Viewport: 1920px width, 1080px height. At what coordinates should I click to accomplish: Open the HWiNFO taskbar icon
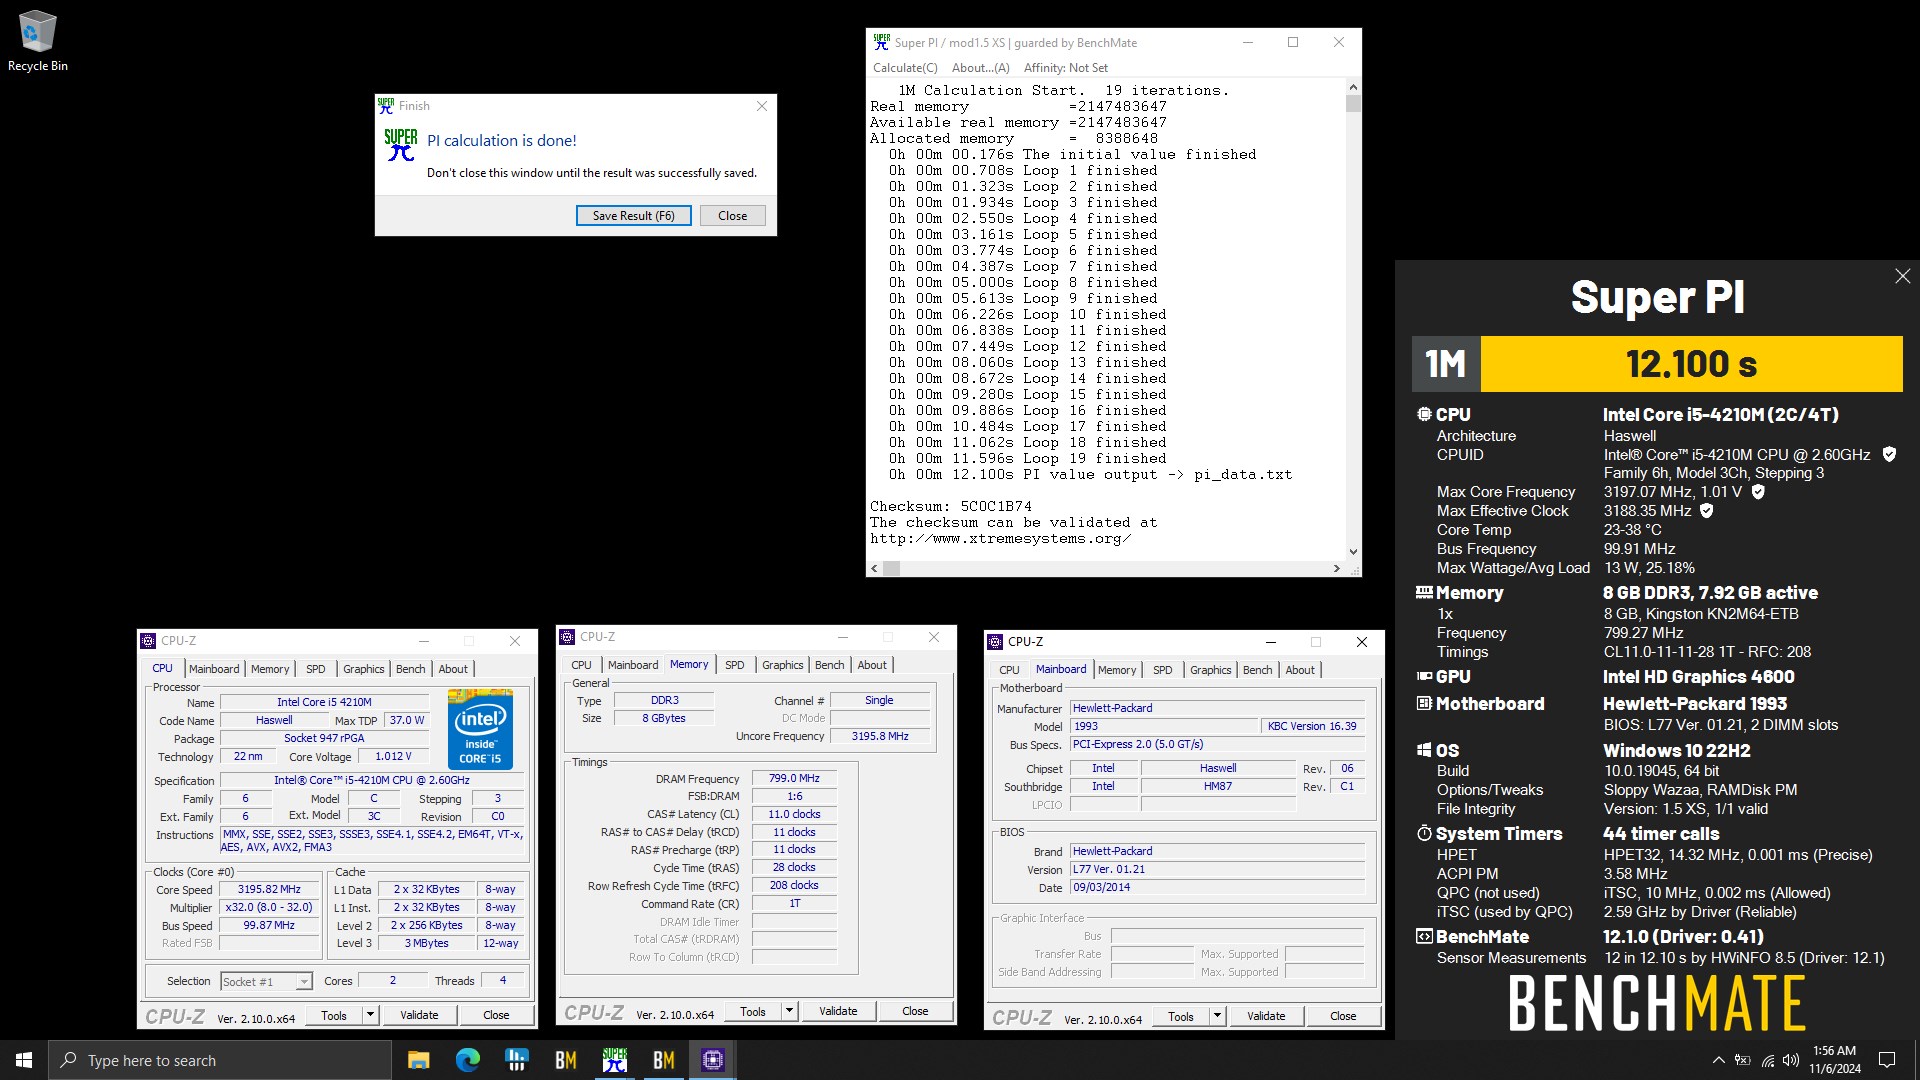click(x=516, y=1060)
